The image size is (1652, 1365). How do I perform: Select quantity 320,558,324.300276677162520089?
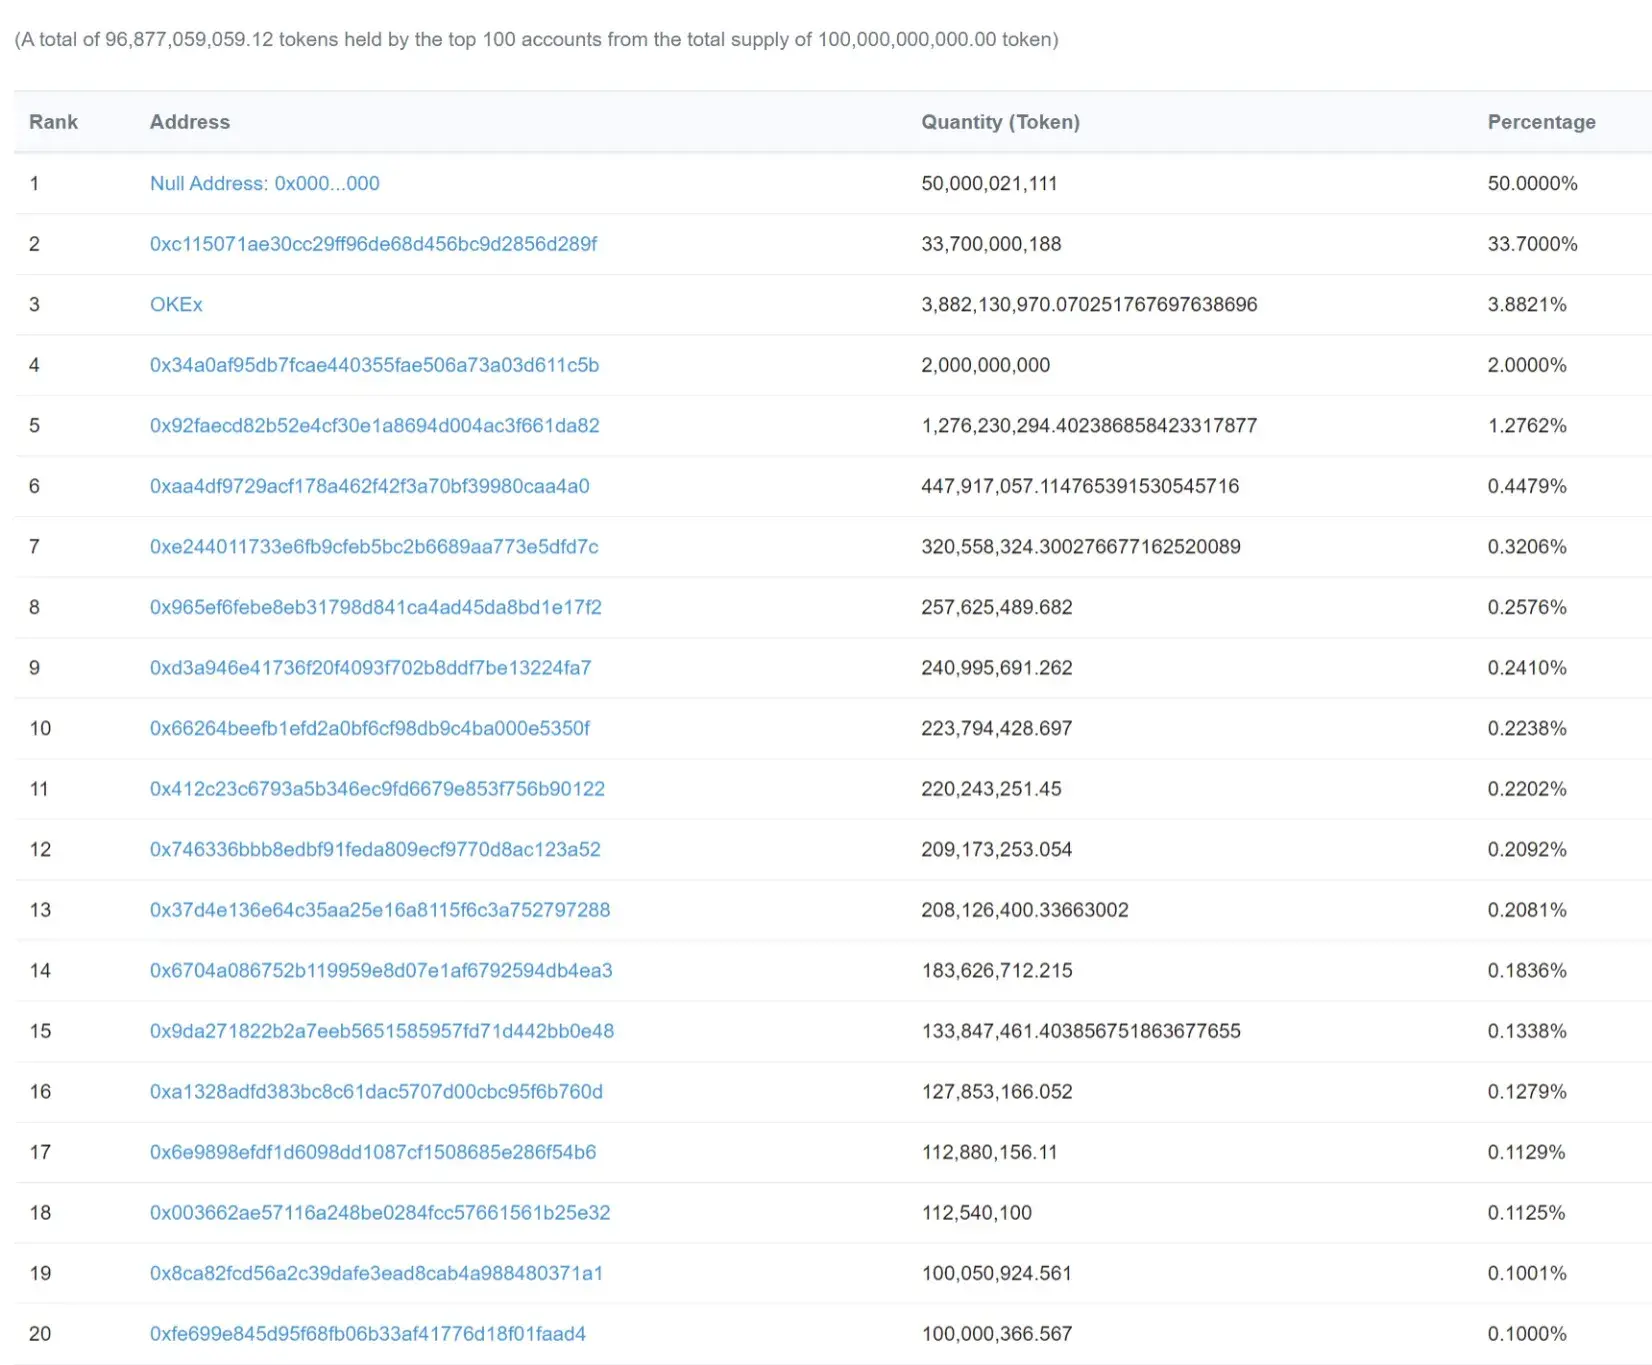(1081, 546)
